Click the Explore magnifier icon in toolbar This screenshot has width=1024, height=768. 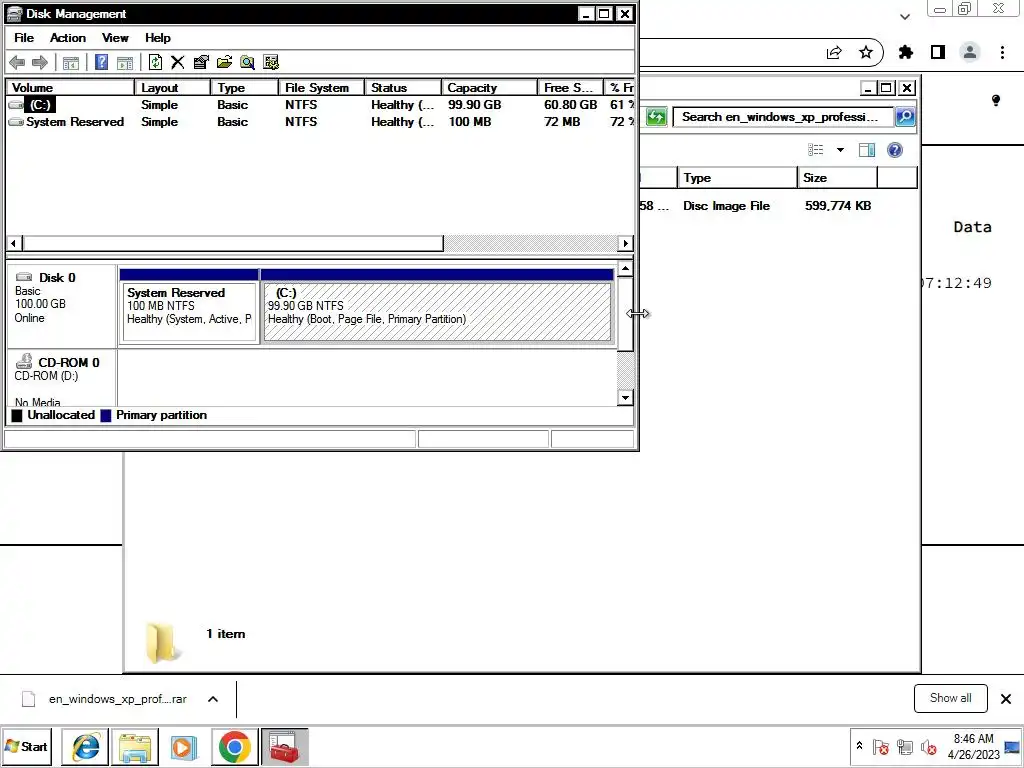coord(248,63)
